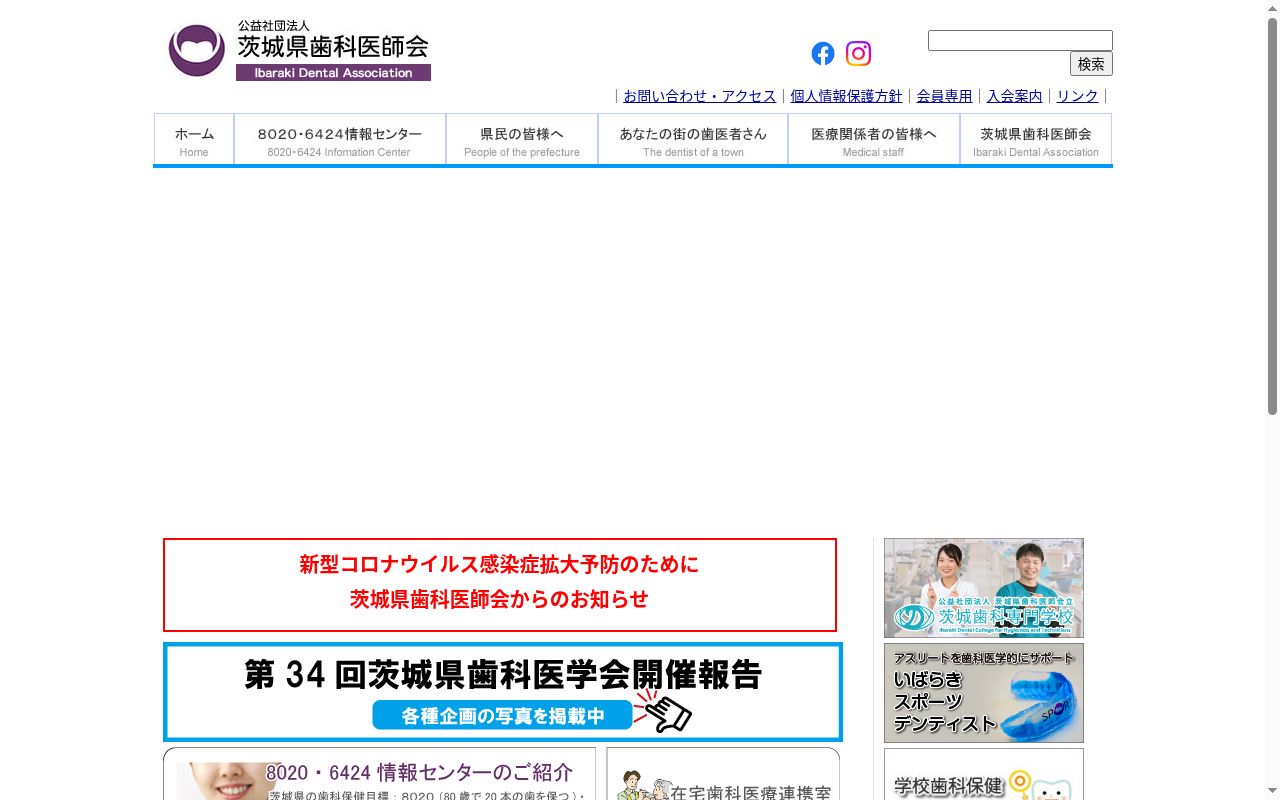The image size is (1280, 800).
Task: Open 茨城歯科専門学校 banner image
Action: pos(984,588)
